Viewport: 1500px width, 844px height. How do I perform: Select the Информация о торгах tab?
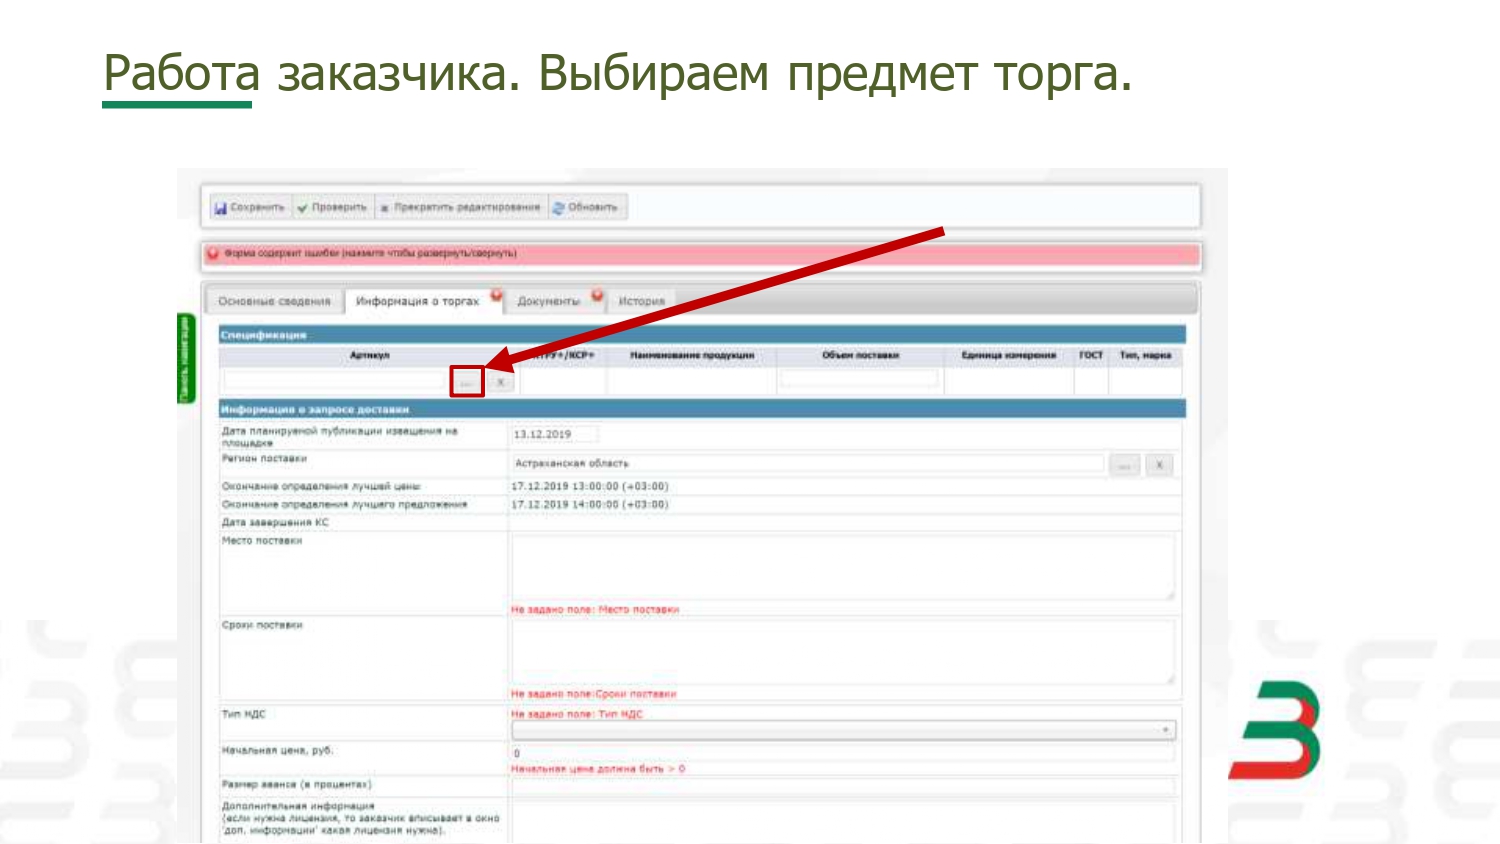click(418, 301)
